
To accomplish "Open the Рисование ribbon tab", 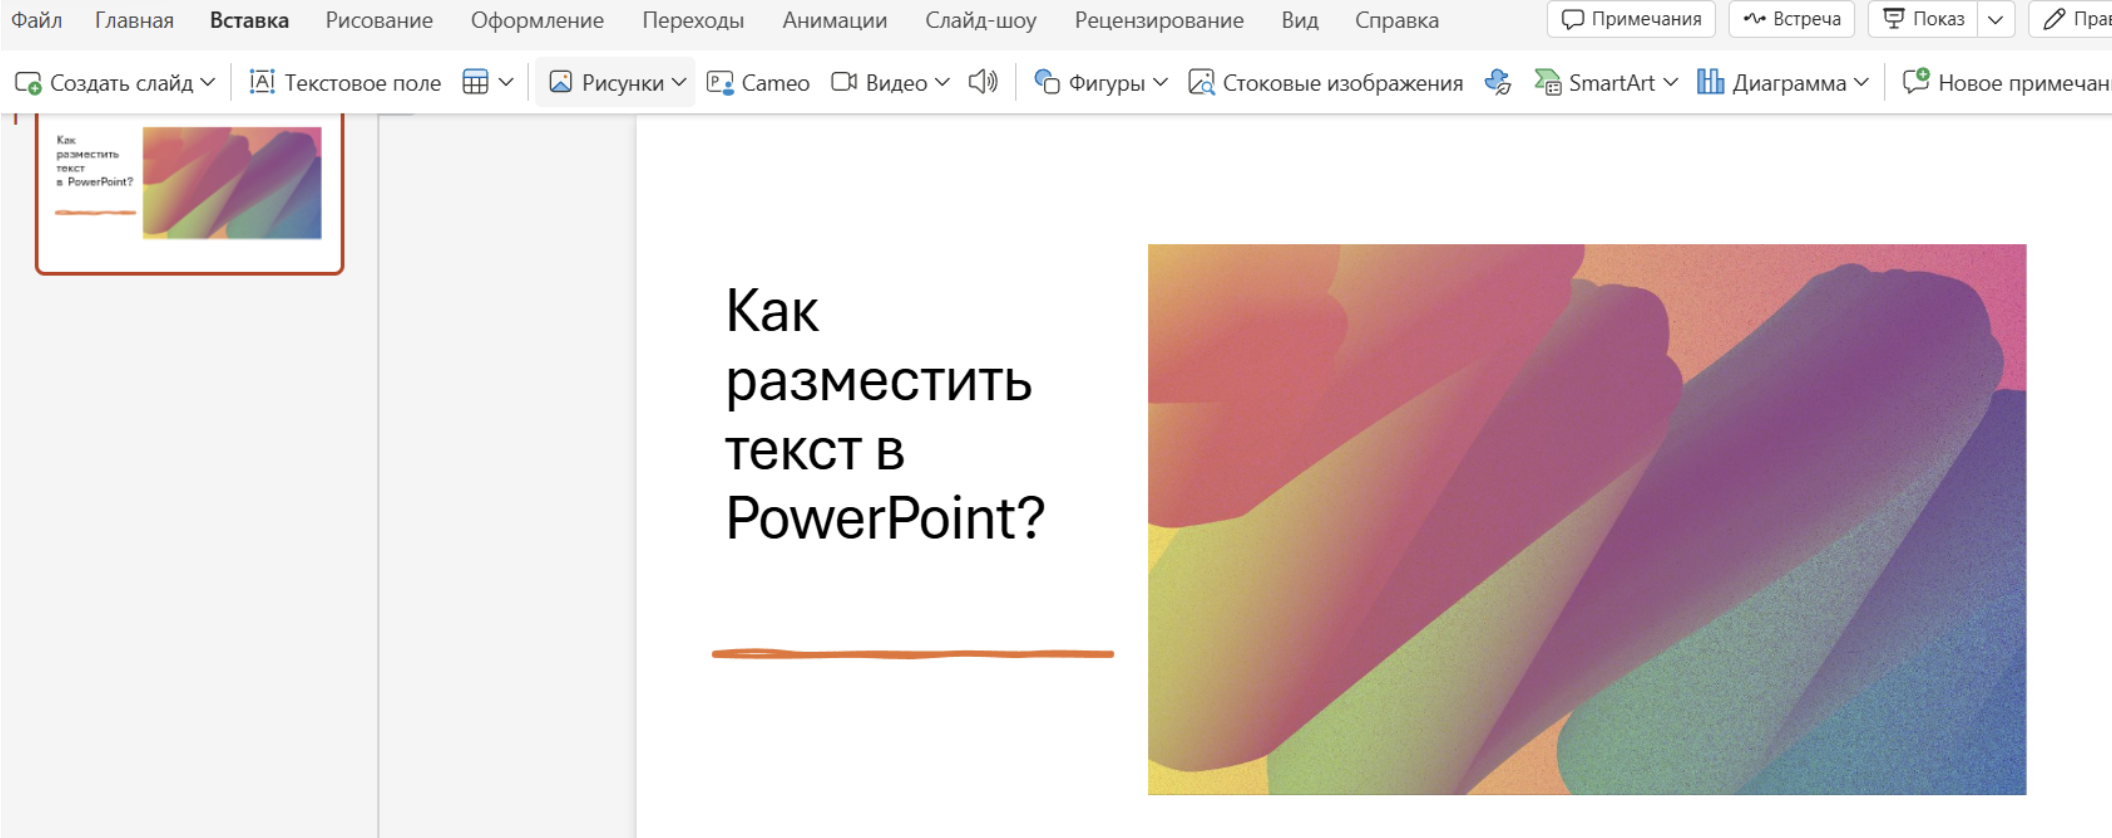I will [379, 20].
